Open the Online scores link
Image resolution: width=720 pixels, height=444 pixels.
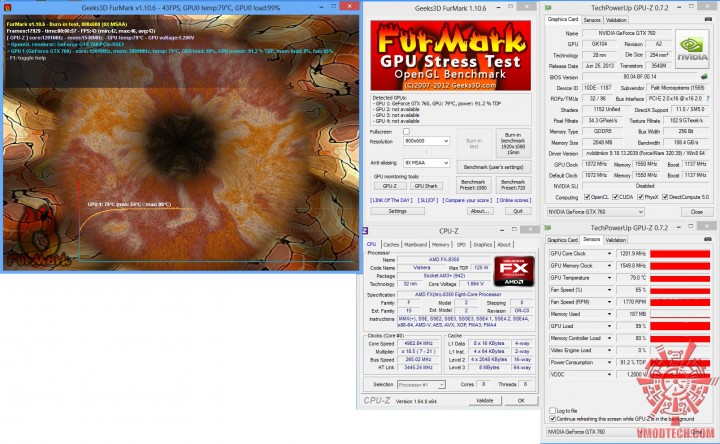[x=513, y=200]
